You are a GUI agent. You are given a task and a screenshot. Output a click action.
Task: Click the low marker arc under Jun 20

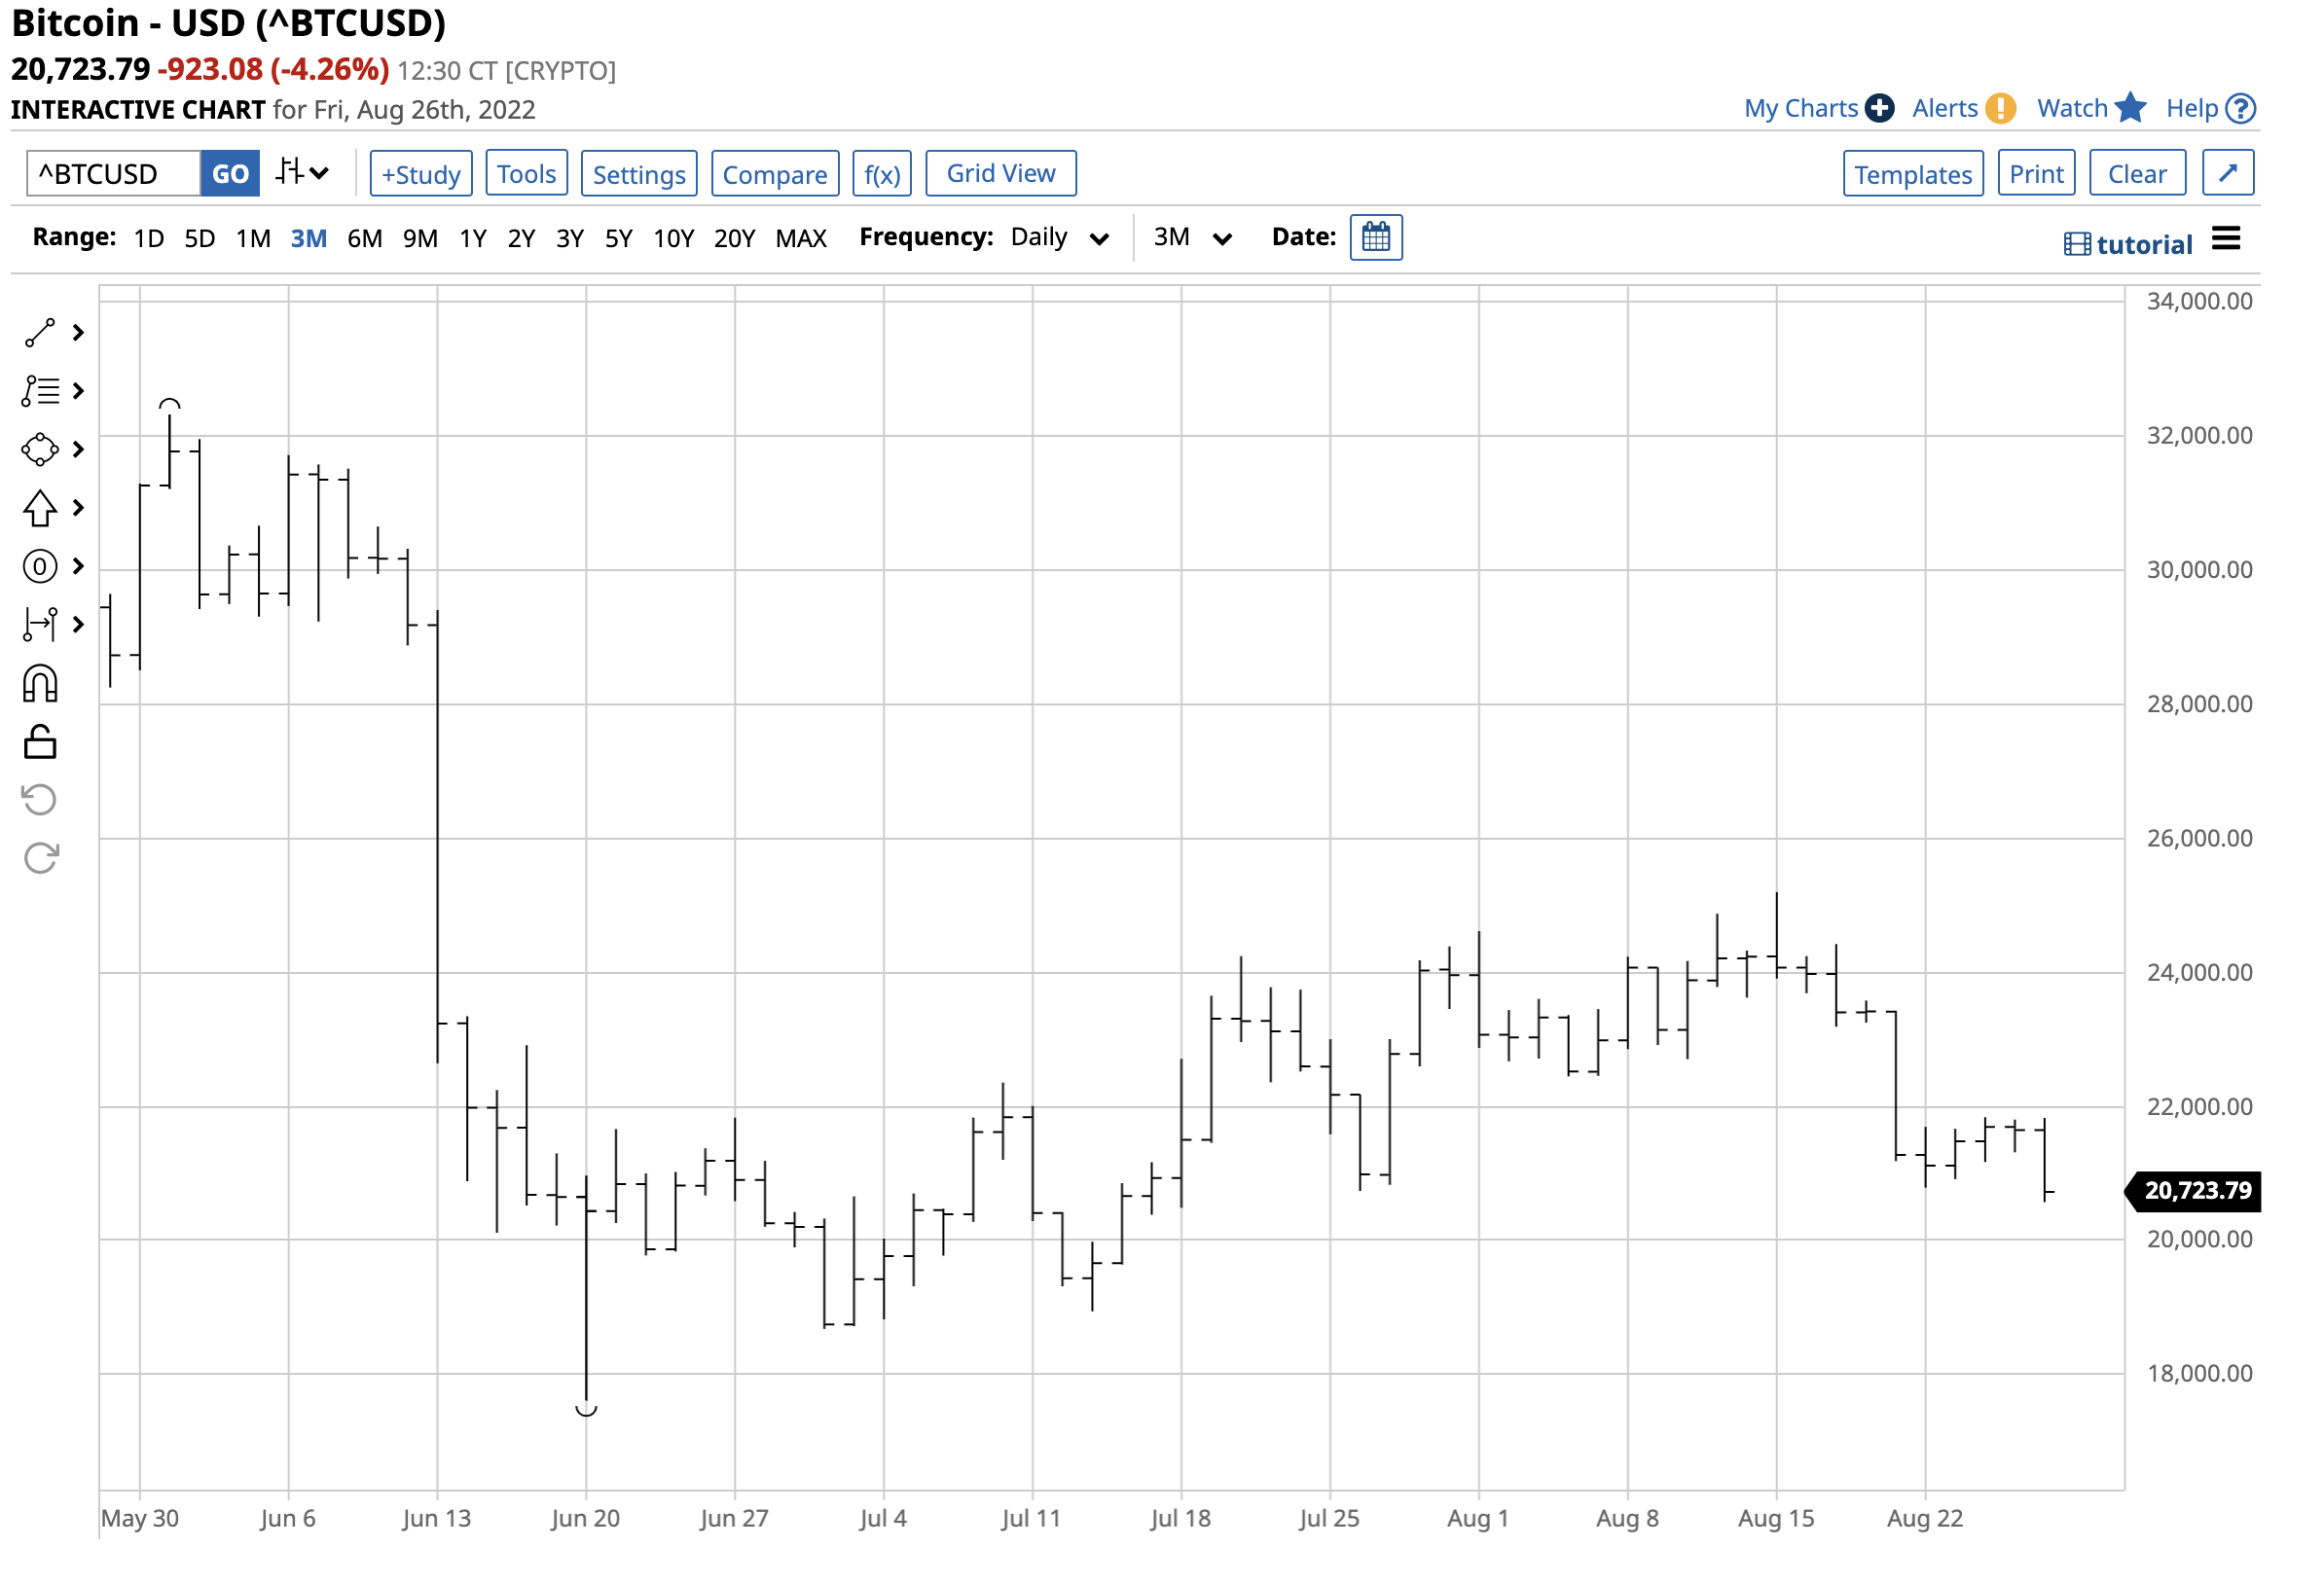[586, 1410]
